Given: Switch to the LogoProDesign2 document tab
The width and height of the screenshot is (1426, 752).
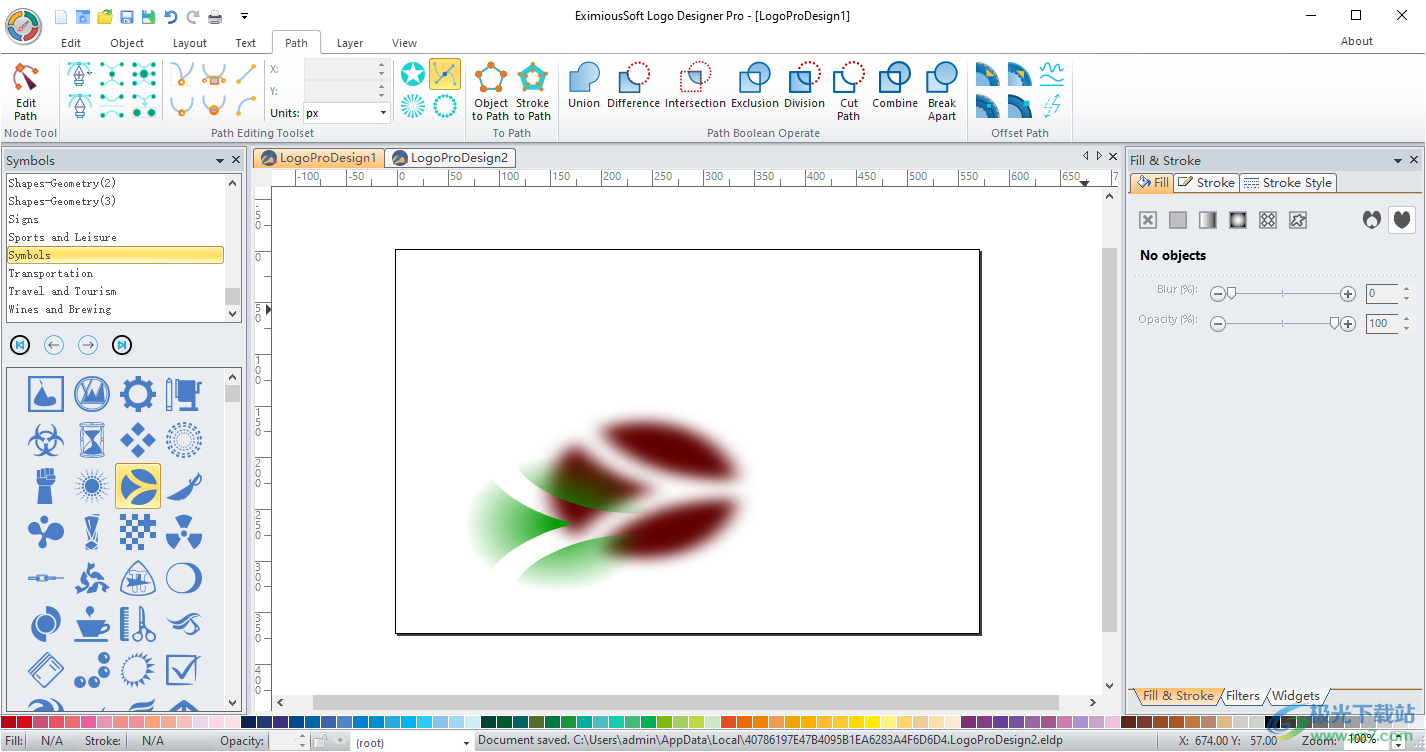Looking at the screenshot, I should click(450, 157).
